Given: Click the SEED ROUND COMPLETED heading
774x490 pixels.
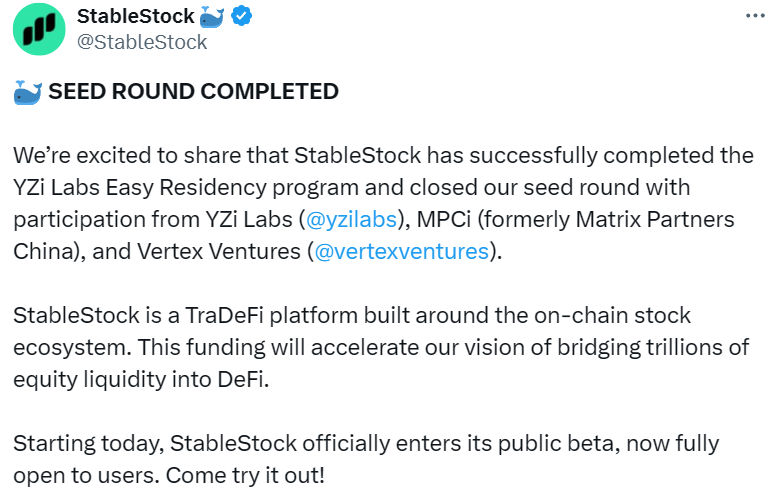Looking at the screenshot, I should point(193,92).
